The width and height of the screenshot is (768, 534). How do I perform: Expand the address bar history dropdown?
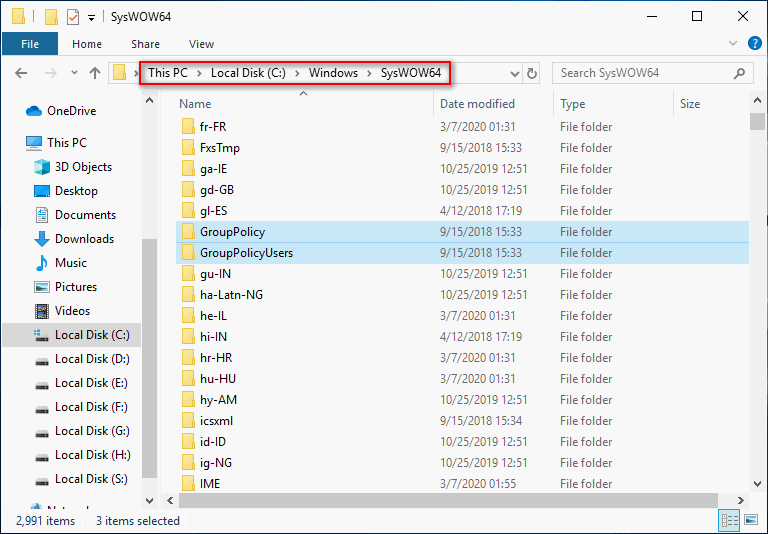point(514,73)
